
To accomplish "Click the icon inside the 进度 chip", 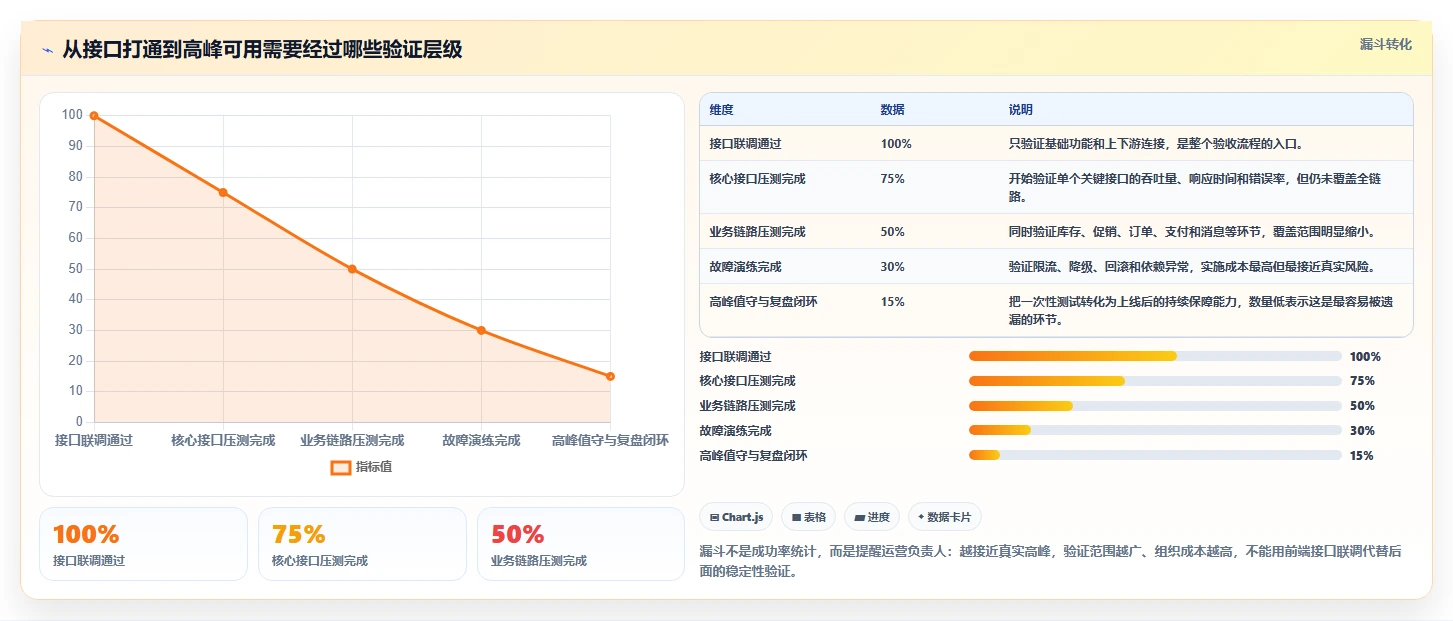I will coord(859,518).
